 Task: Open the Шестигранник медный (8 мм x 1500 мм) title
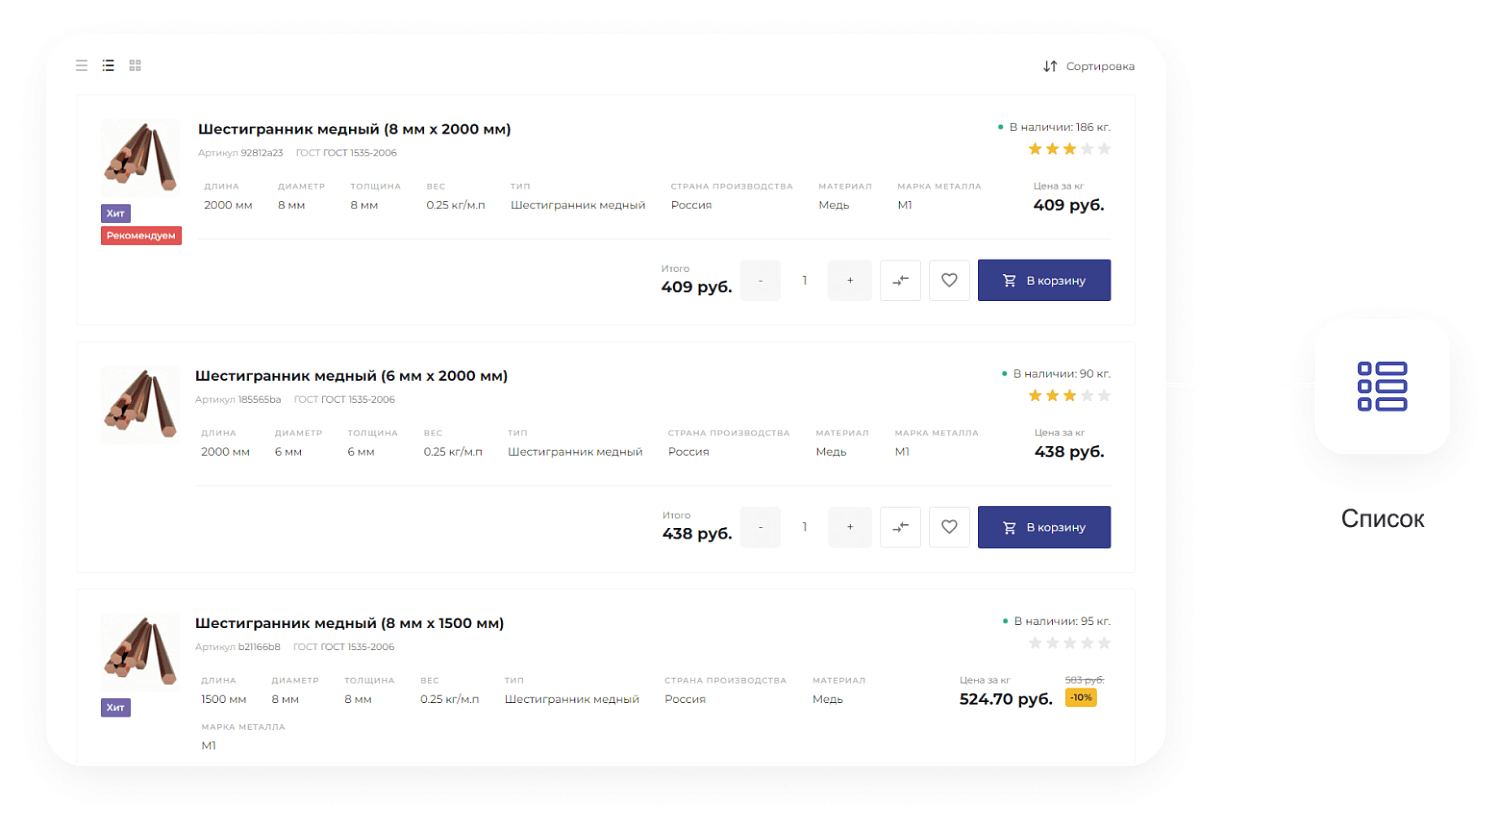pos(349,623)
